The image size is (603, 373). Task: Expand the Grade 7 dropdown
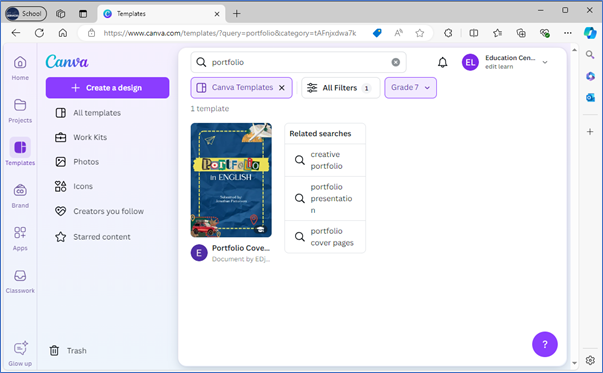pos(410,88)
